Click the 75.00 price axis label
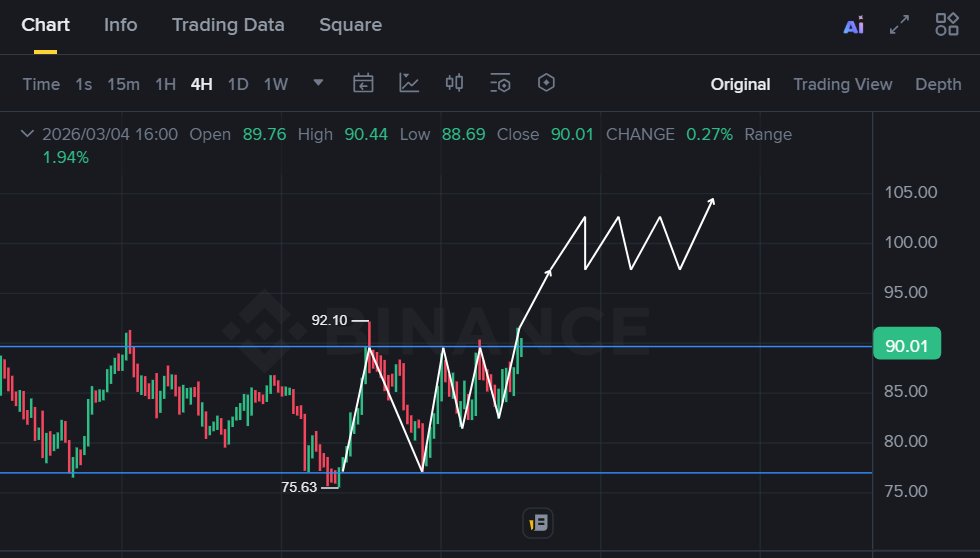This screenshot has width=980, height=558. tap(906, 491)
